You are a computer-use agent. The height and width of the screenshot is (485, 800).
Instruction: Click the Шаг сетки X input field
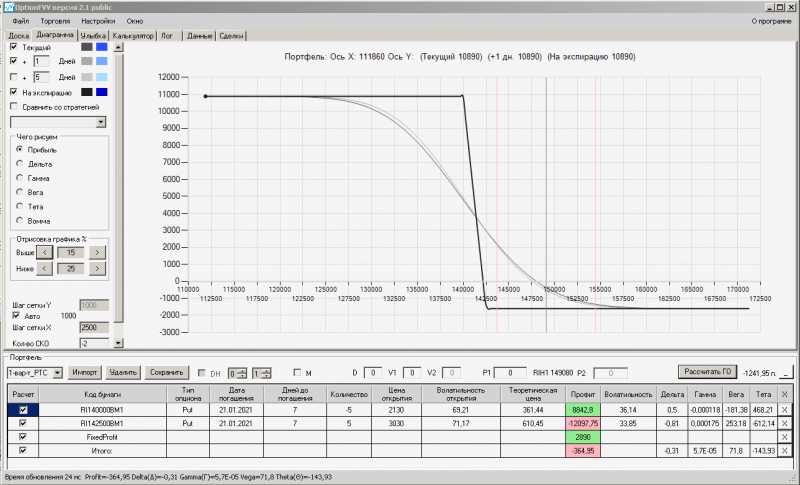[x=94, y=327]
